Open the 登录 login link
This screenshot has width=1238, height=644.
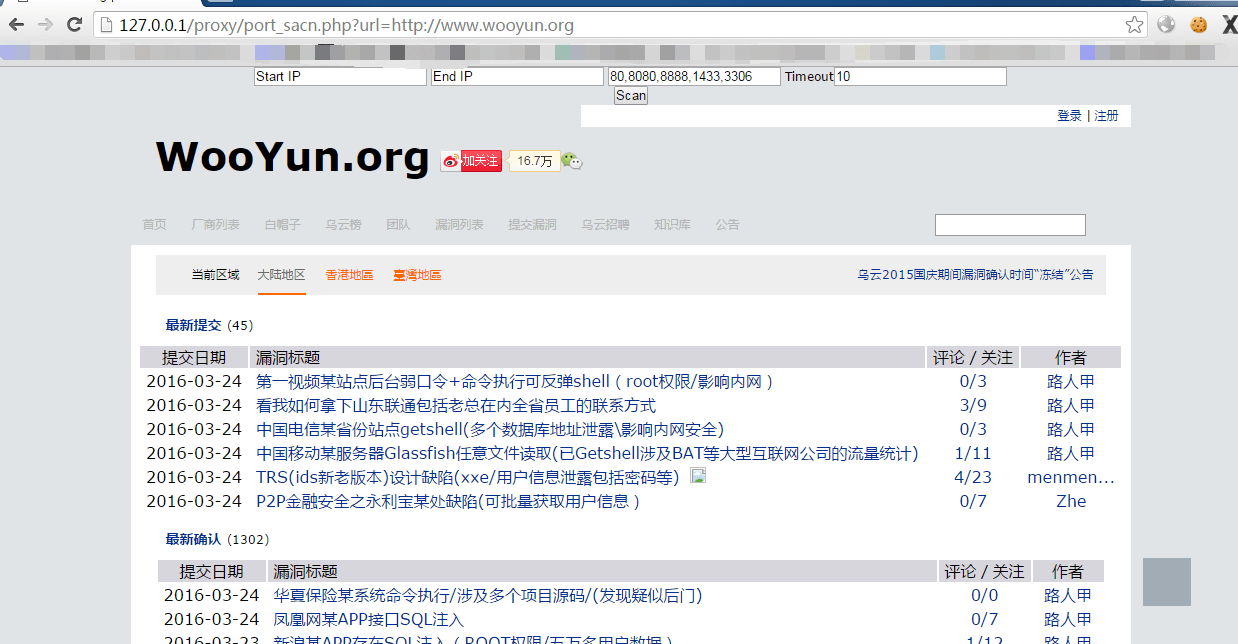tap(1069, 116)
